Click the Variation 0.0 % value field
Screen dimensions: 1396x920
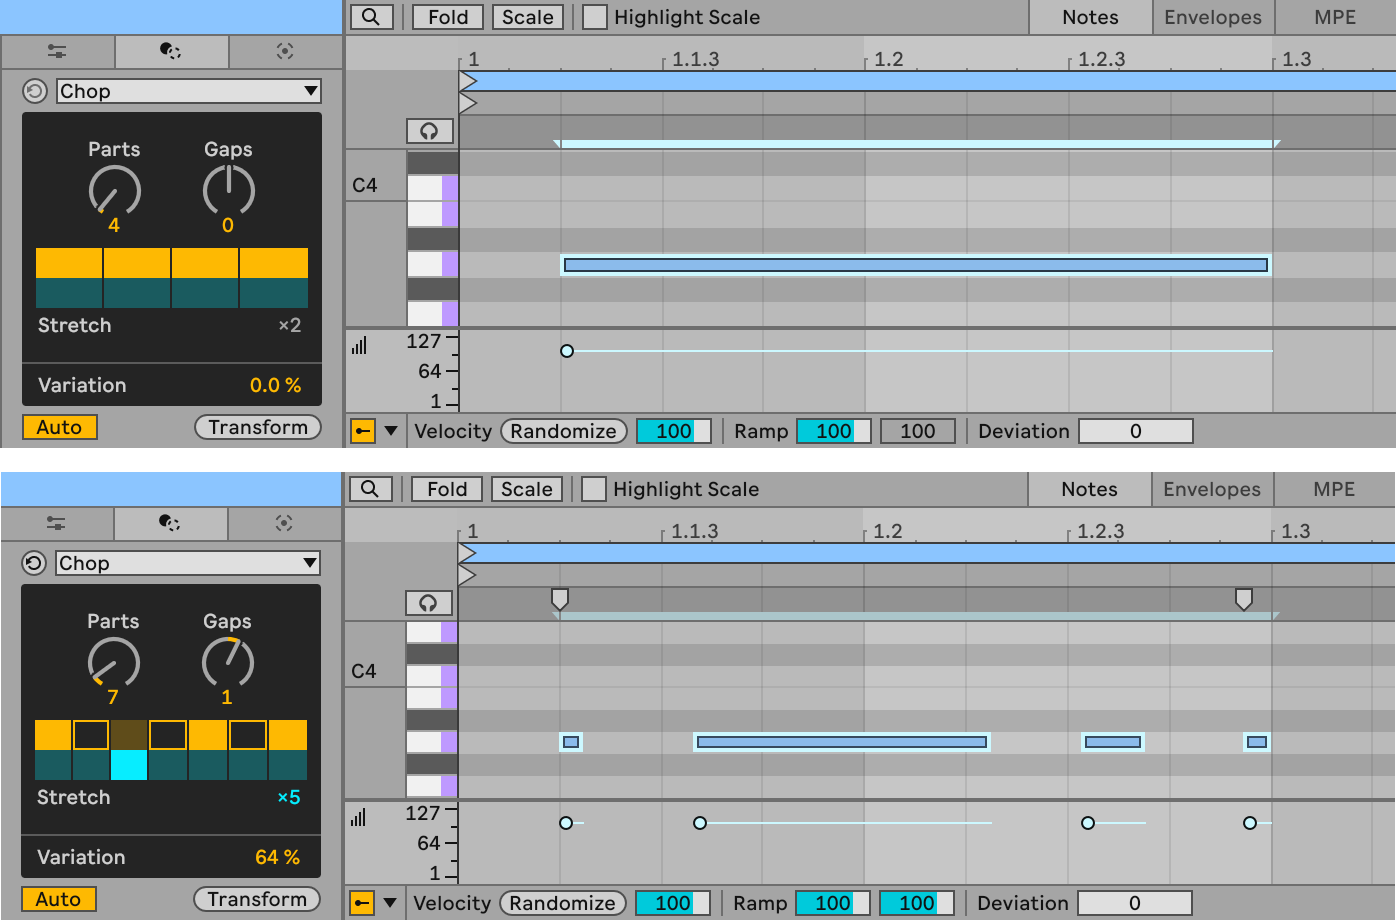(x=275, y=385)
